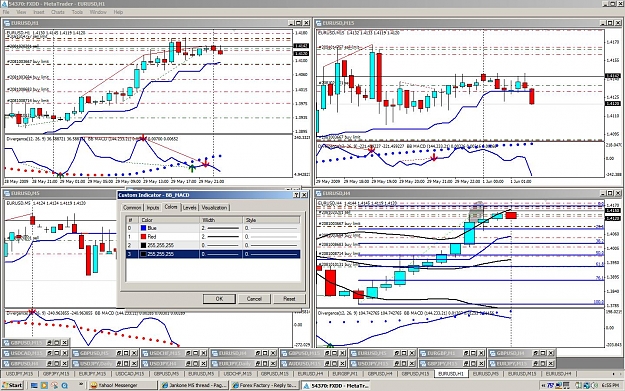Click the Show Desktop quick launch icon

[x=34, y=385]
